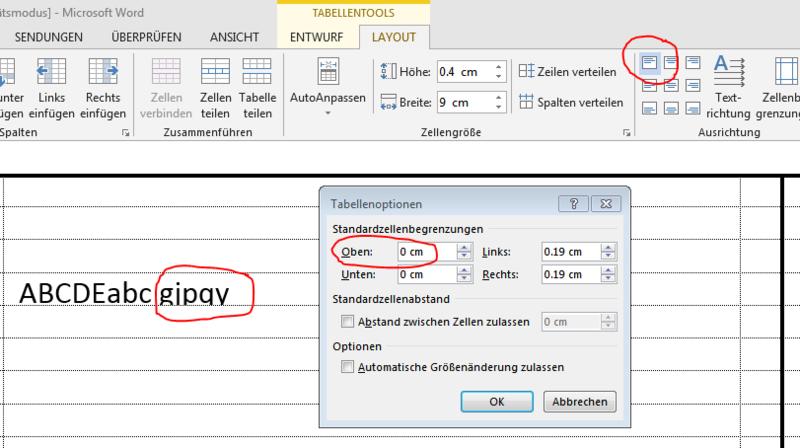The image size is (800, 448).
Task: Open the SENDUNGEN ribbon tab
Action: point(48,37)
